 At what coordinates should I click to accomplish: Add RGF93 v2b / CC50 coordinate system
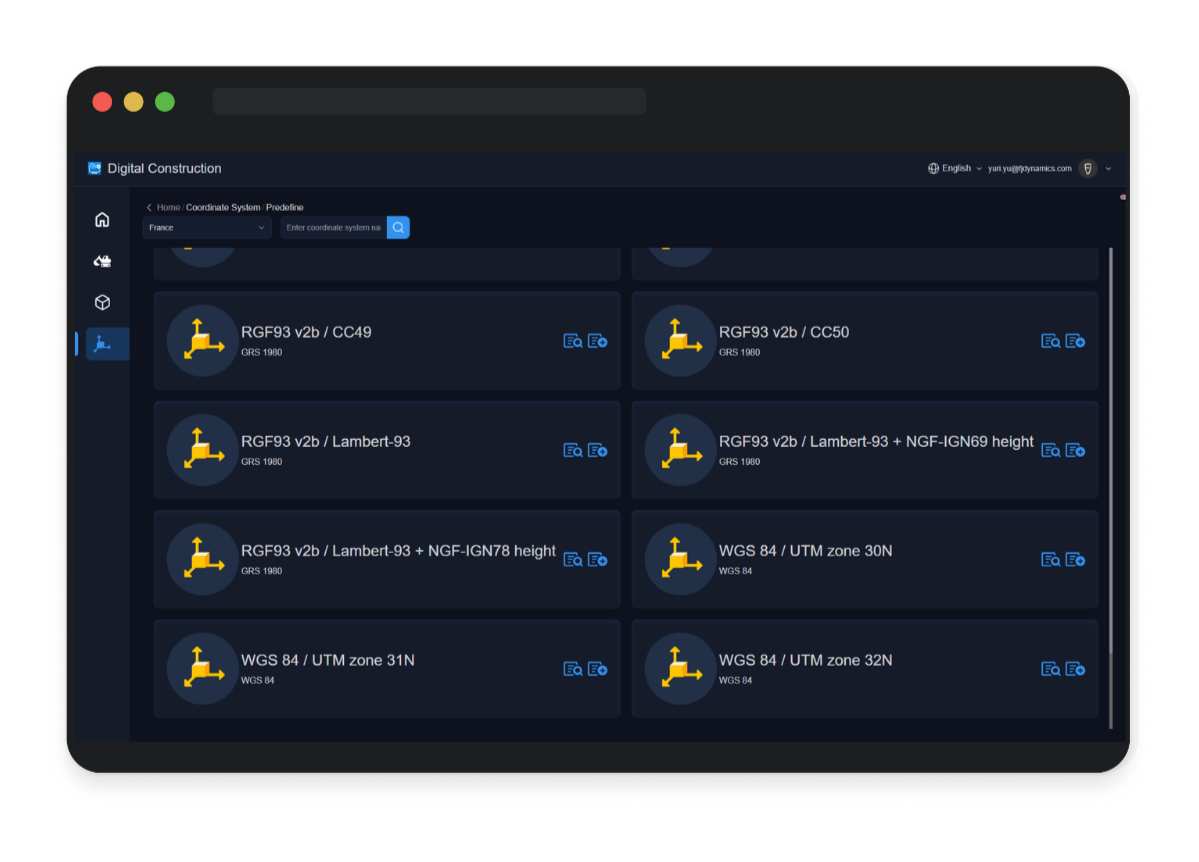(x=1075, y=341)
